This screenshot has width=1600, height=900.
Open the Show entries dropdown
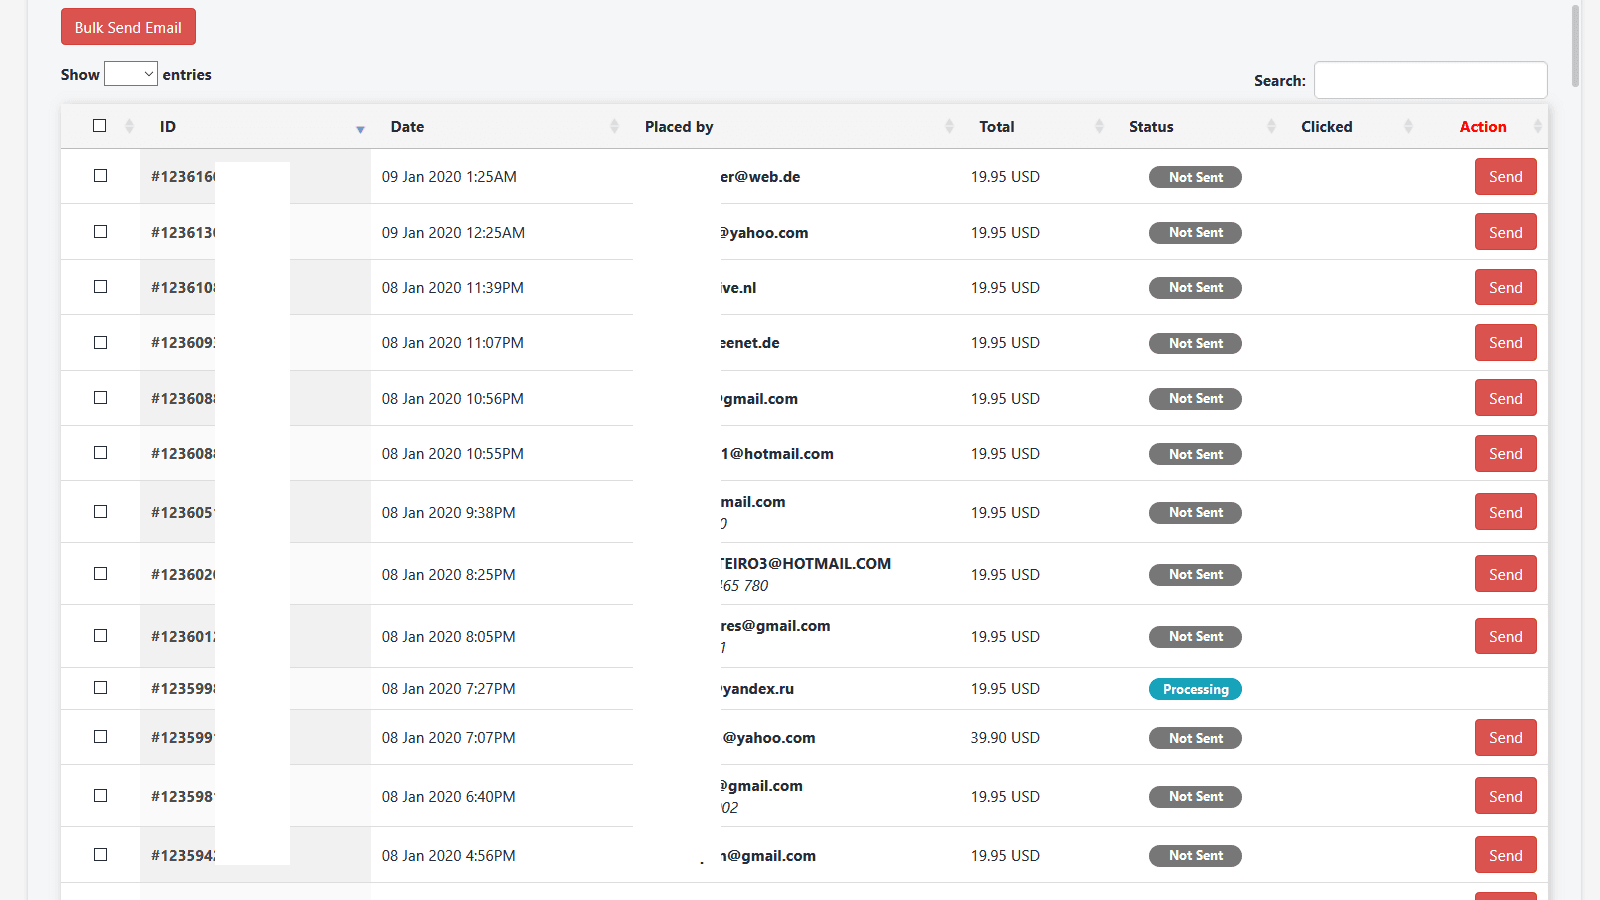(x=130, y=73)
